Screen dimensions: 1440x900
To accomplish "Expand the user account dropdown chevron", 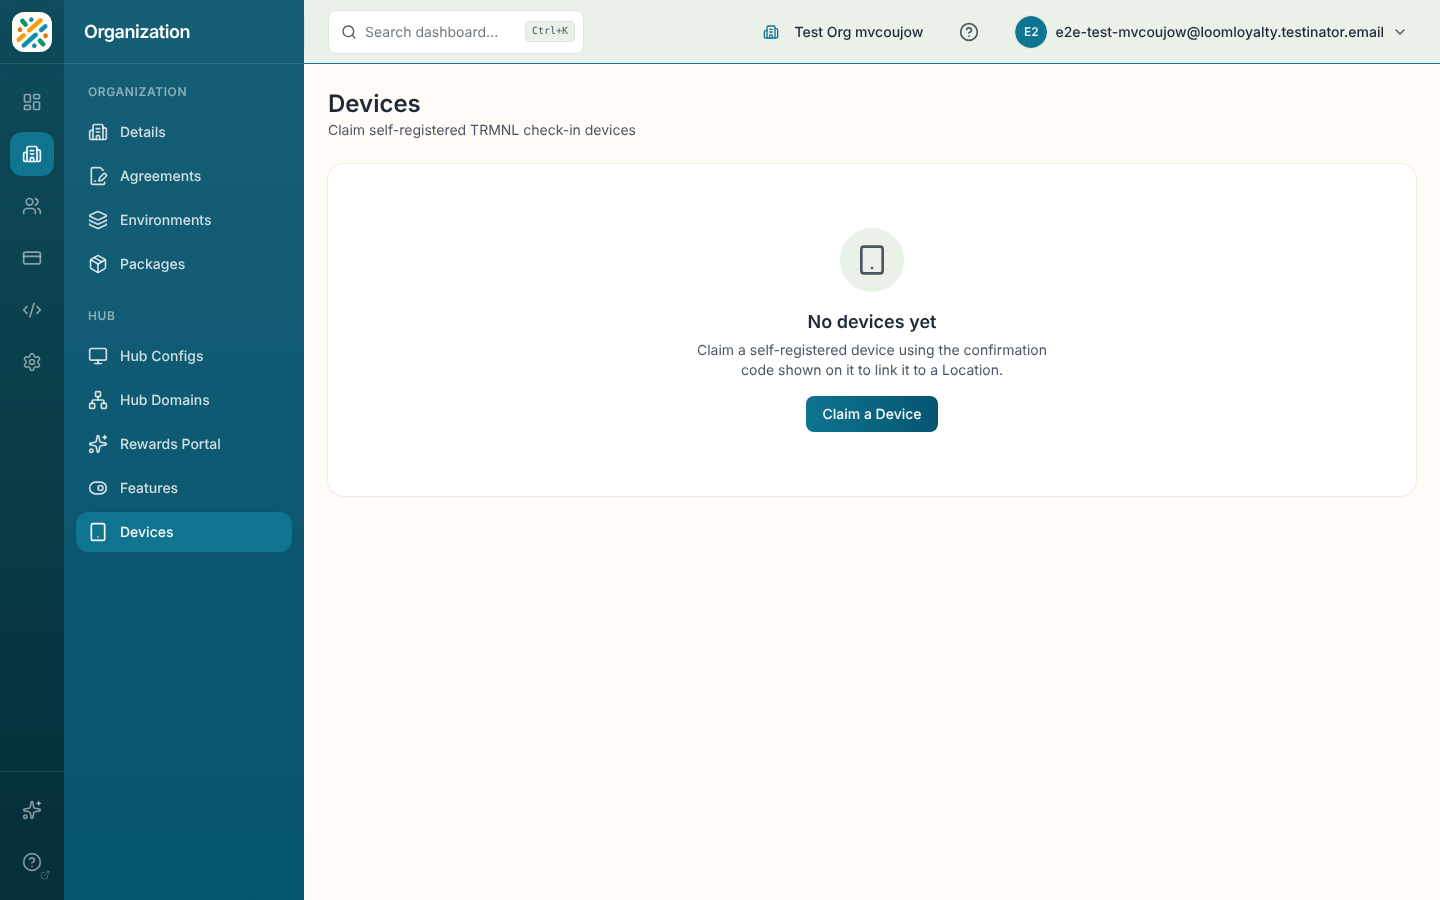I will tap(1400, 32).
